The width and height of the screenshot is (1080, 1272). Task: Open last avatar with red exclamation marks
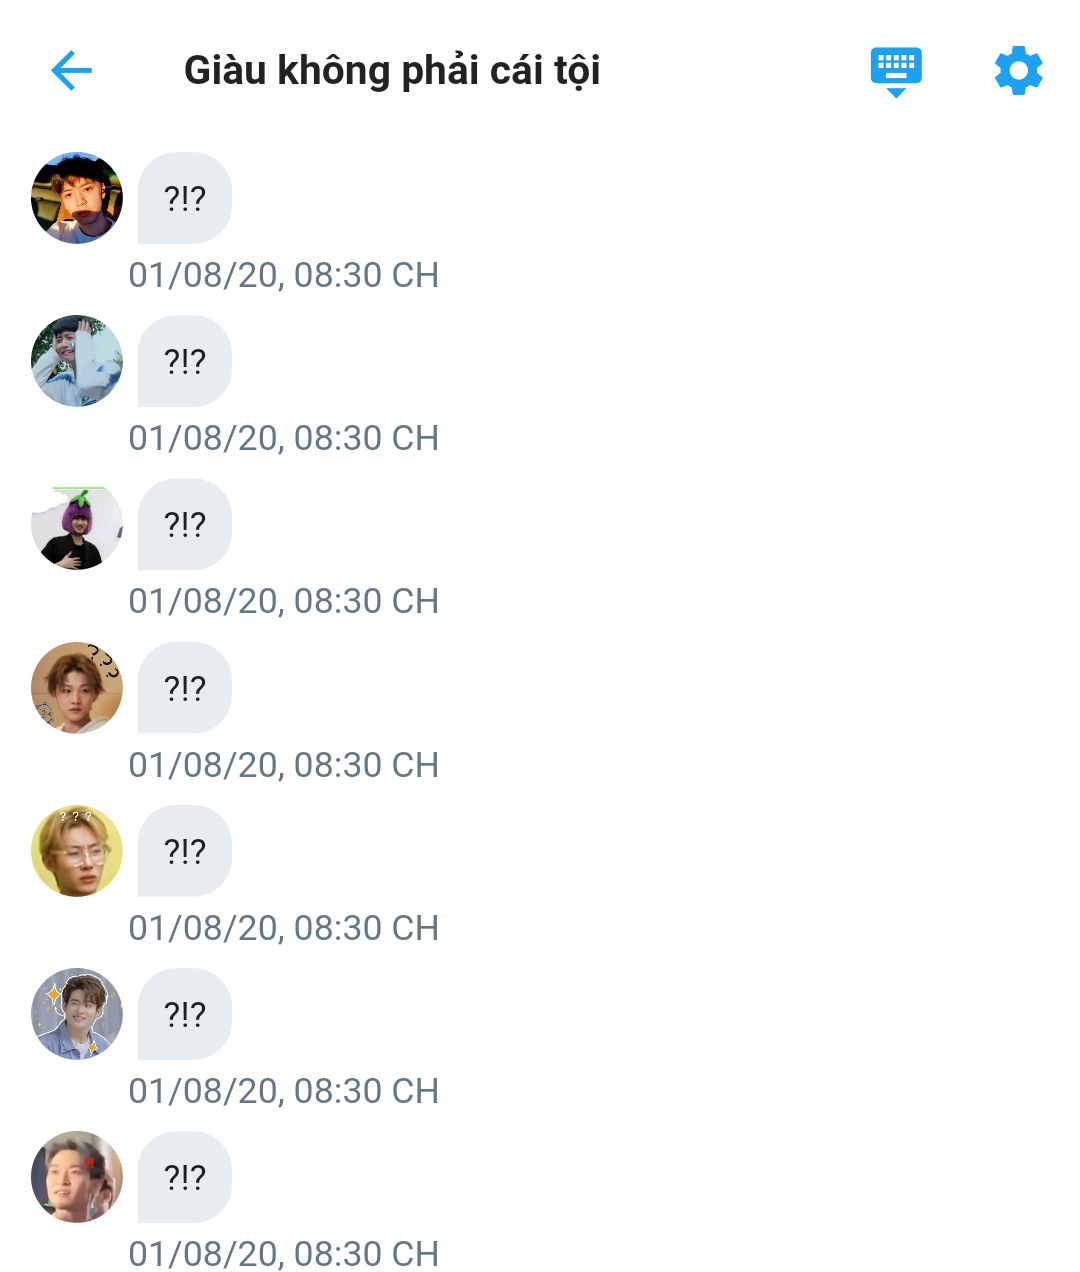[x=77, y=1177]
